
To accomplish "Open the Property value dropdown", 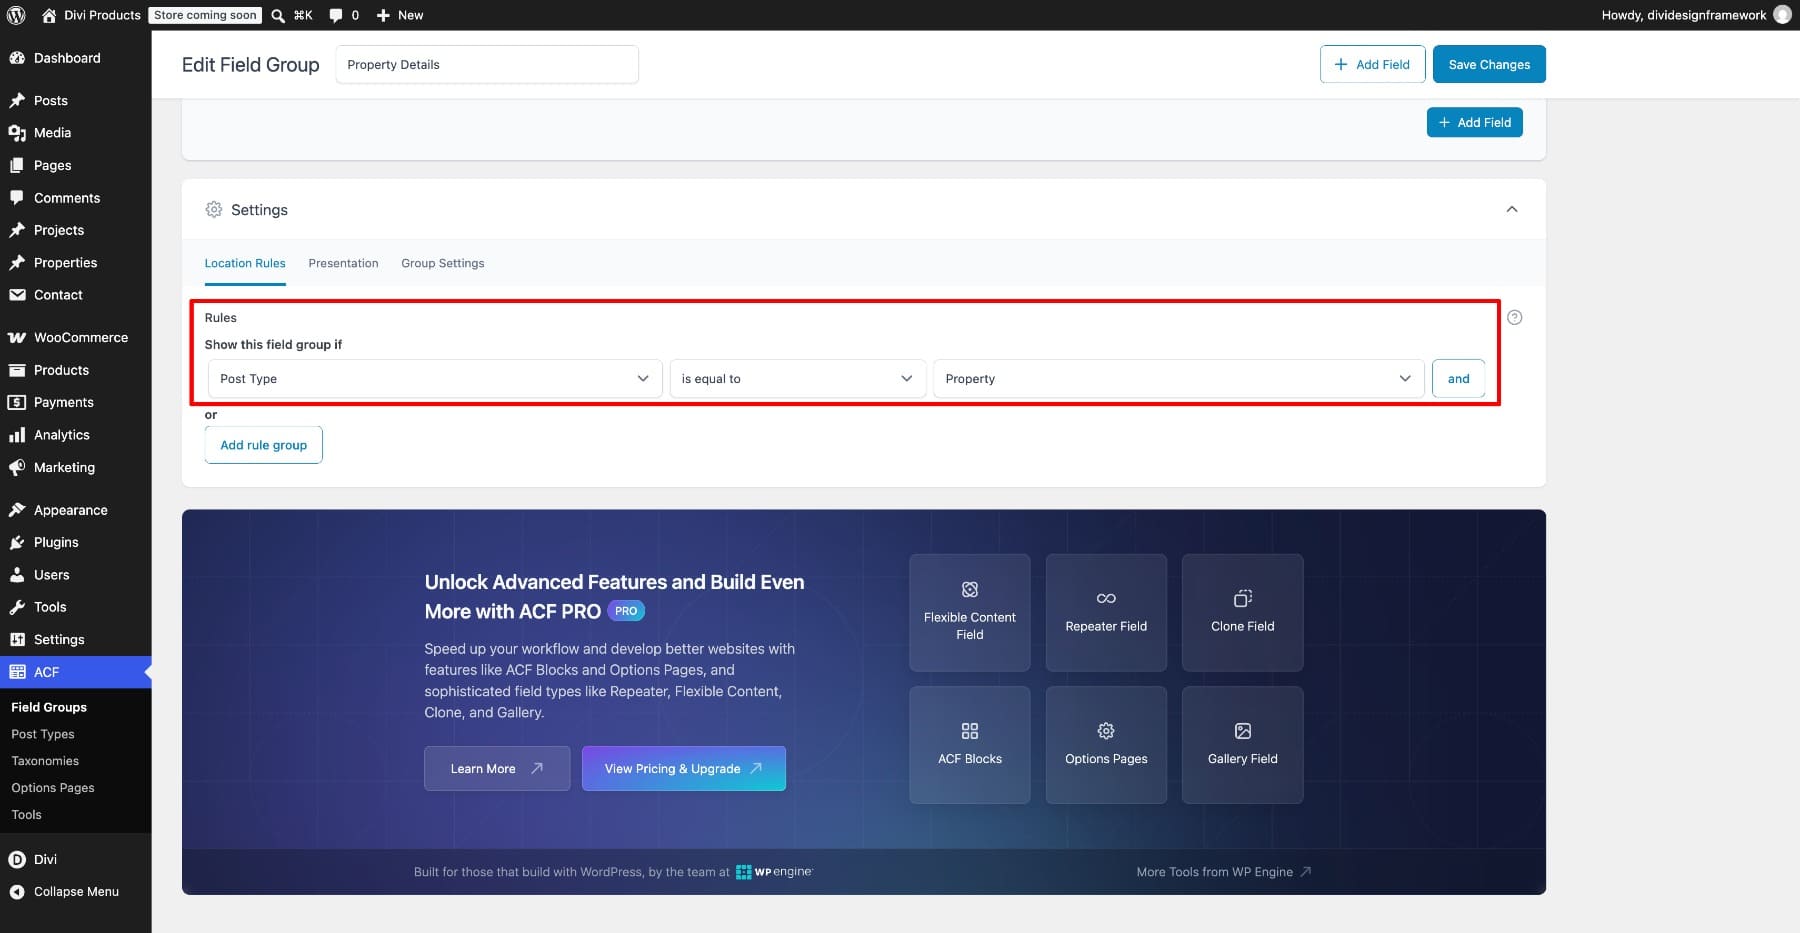I will pos(1178,379).
